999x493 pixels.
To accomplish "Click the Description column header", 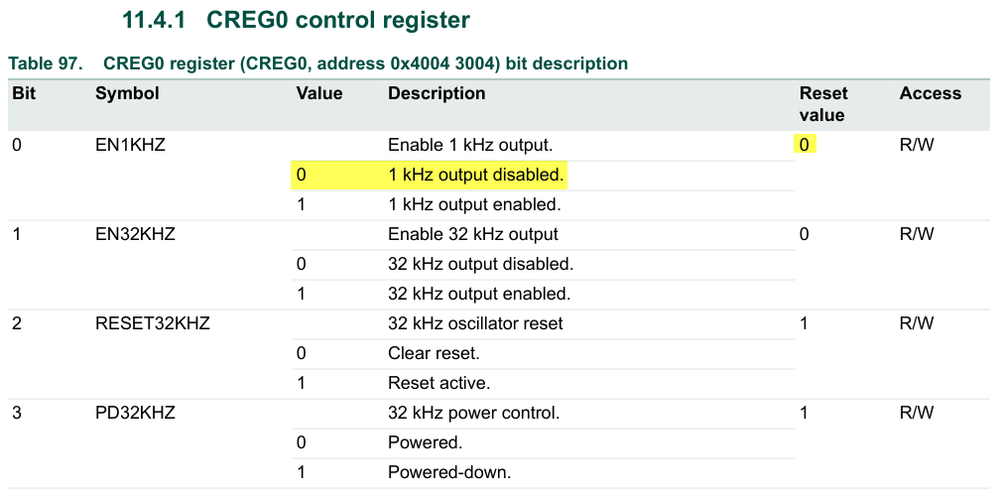I will click(436, 94).
